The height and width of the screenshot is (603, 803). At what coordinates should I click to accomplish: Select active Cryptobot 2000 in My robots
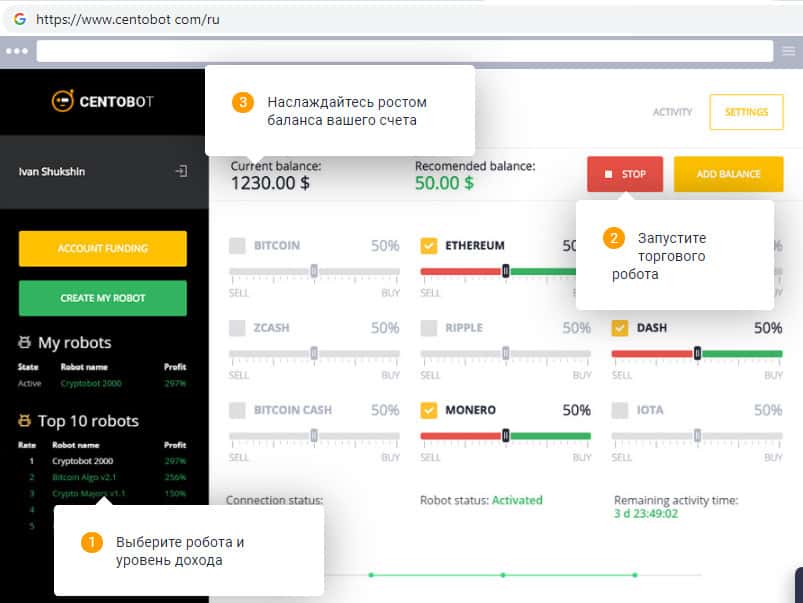[91, 383]
